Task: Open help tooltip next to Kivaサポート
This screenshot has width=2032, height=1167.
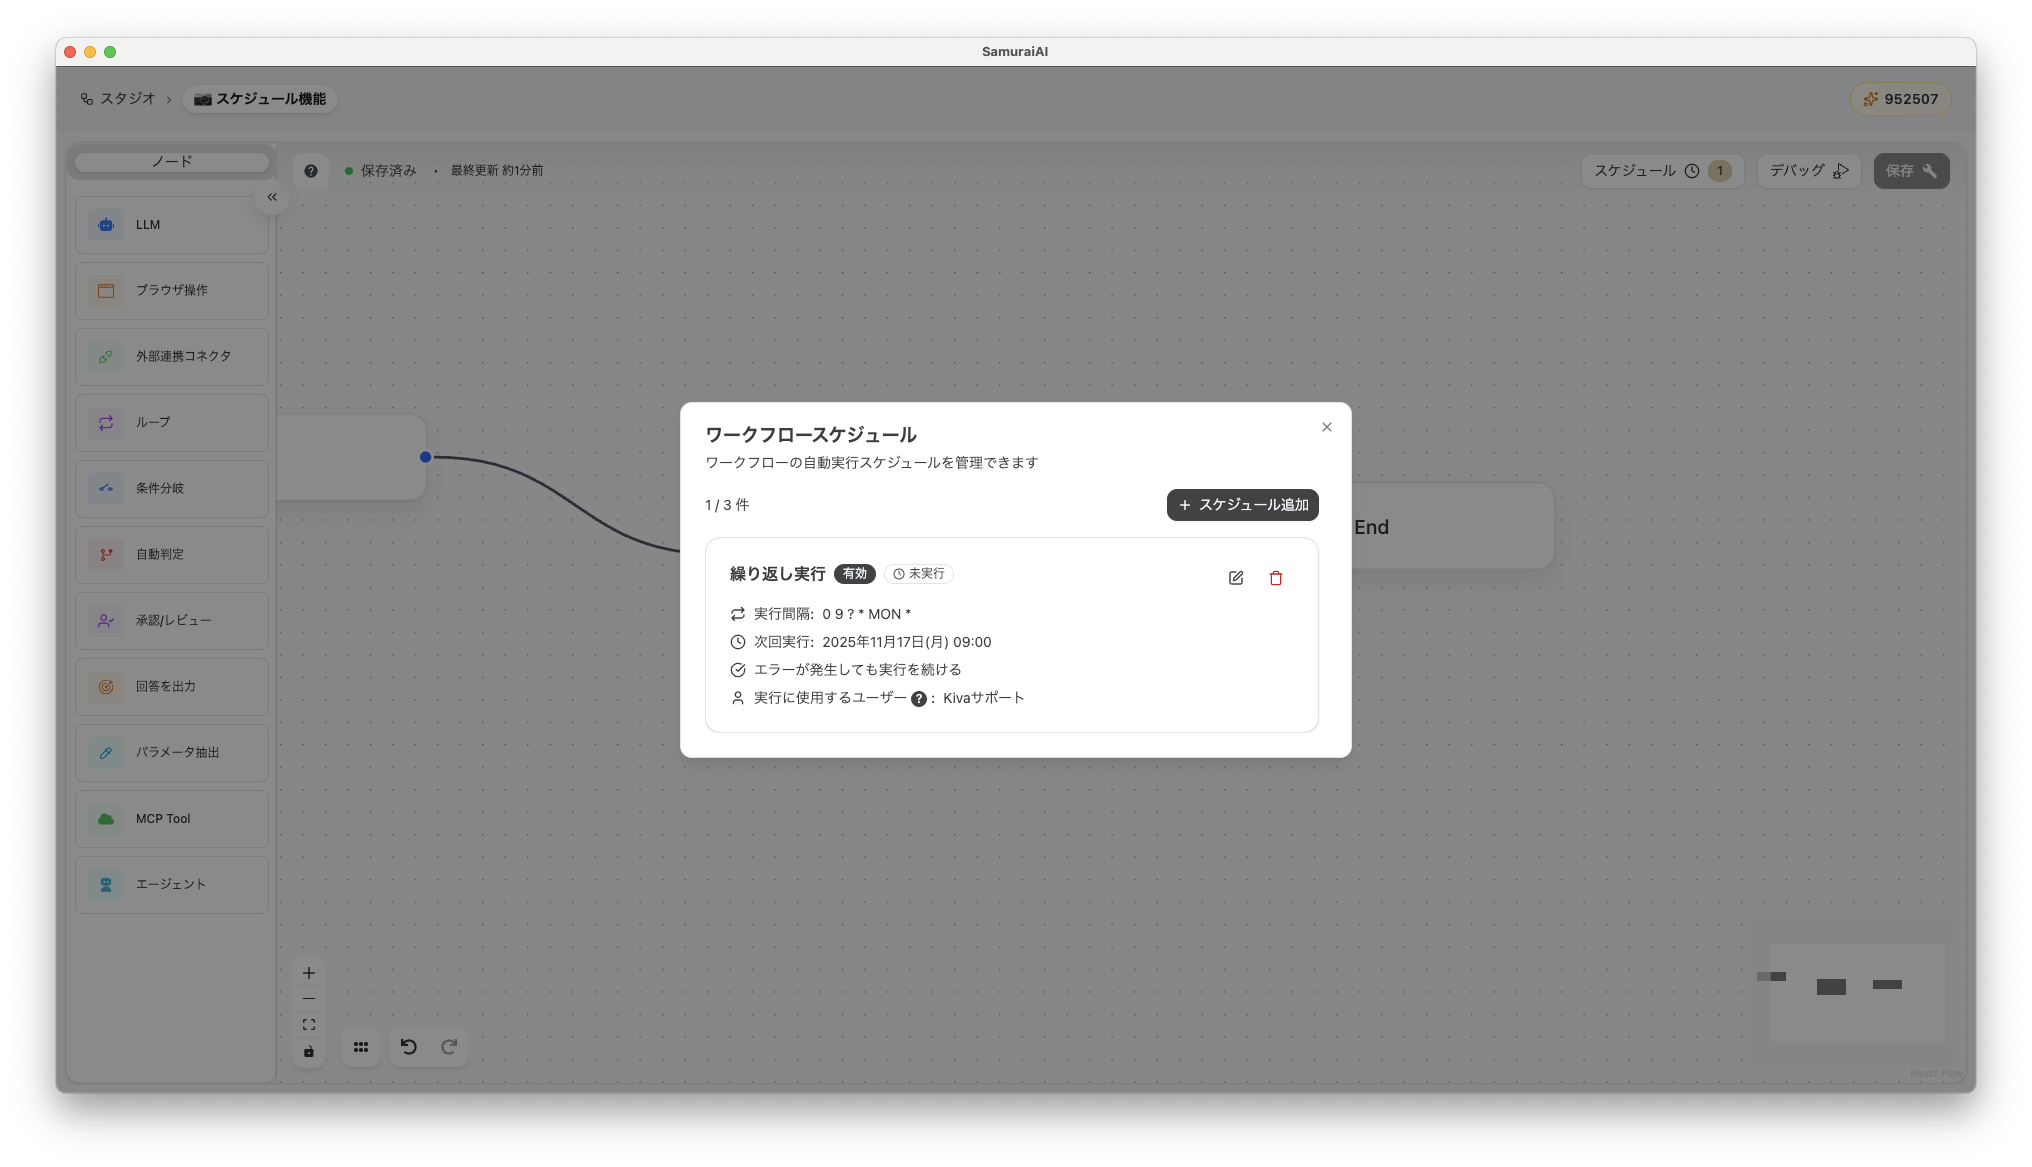Action: click(919, 698)
